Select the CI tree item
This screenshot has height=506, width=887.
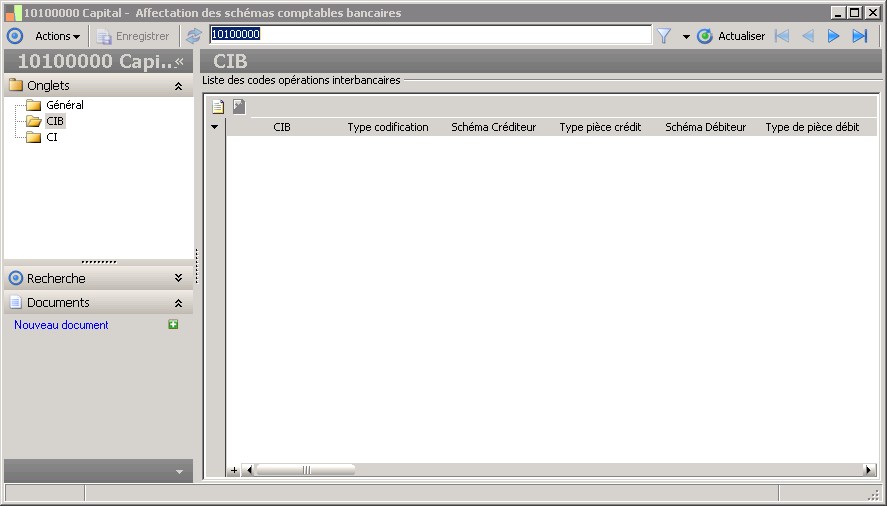pyautogui.click(x=51, y=137)
